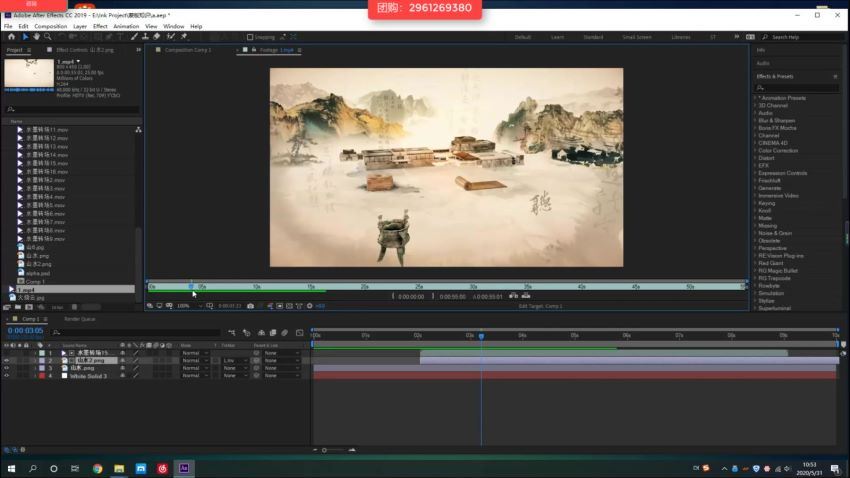The width and height of the screenshot is (850, 478).
Task: Click the taskbar search icon
Action: 33,468
